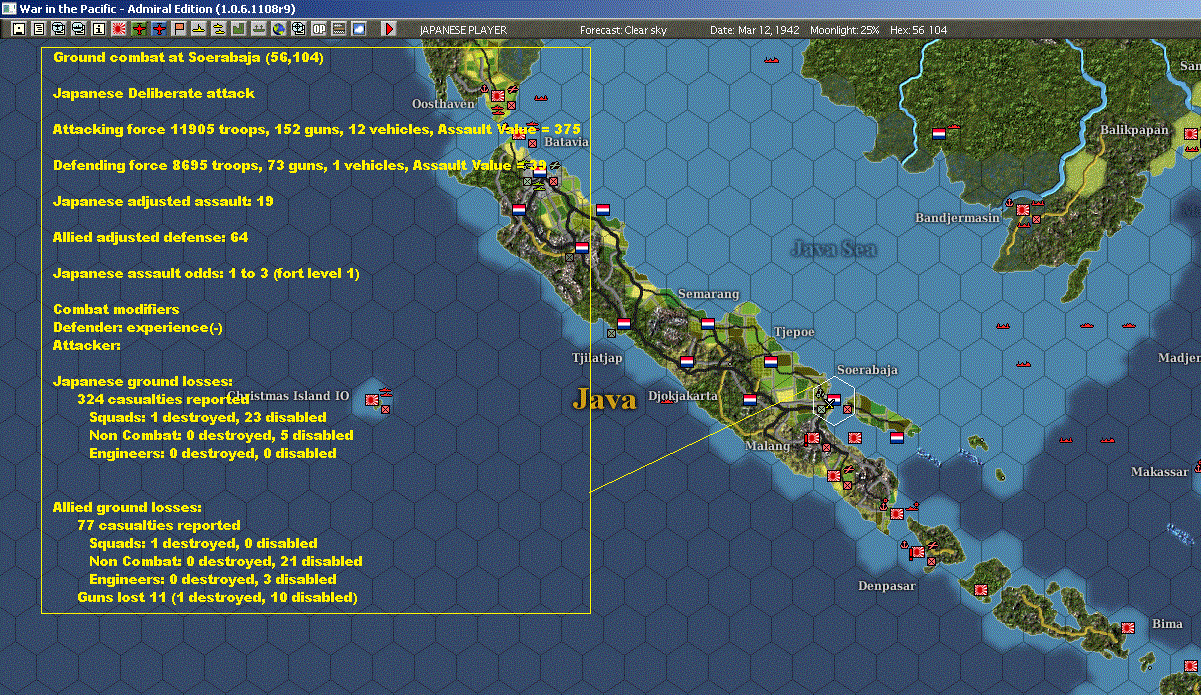Click the Japanese rising sun toolbar icon

click(x=118, y=30)
